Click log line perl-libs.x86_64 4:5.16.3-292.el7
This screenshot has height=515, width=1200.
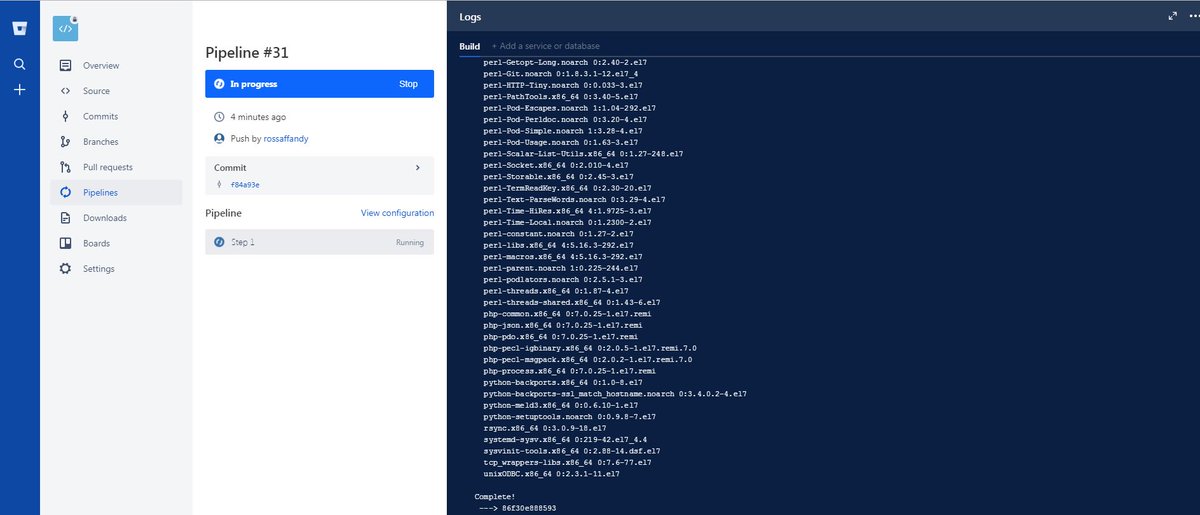[564, 244]
